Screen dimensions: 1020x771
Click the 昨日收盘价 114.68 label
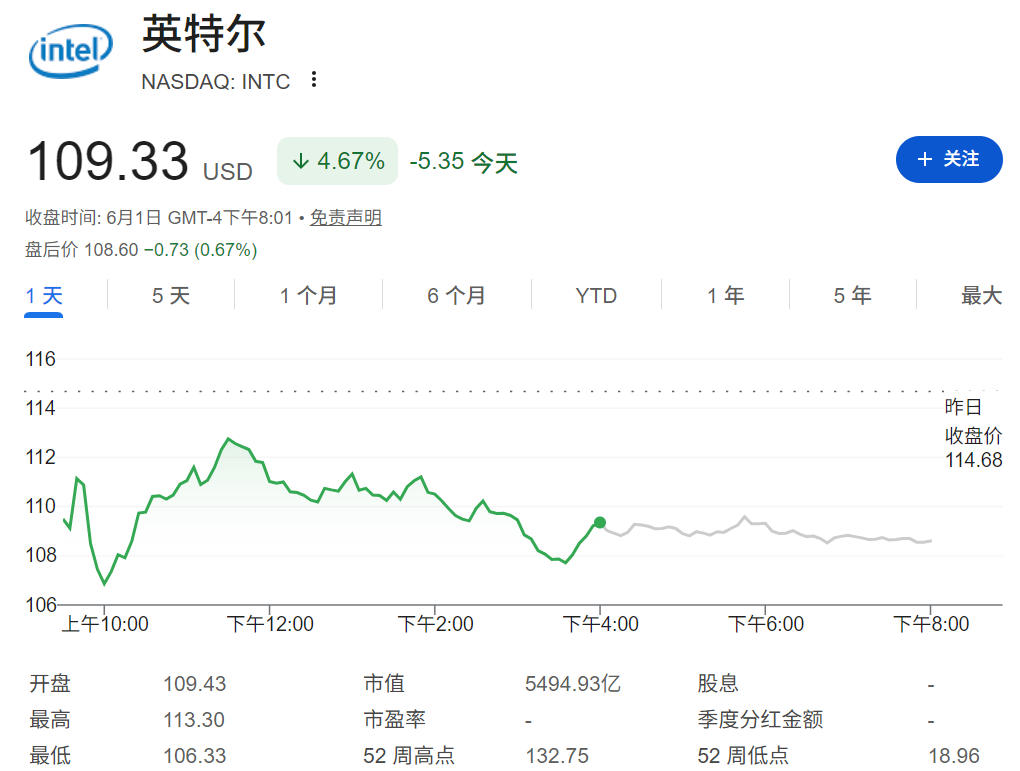click(x=973, y=433)
